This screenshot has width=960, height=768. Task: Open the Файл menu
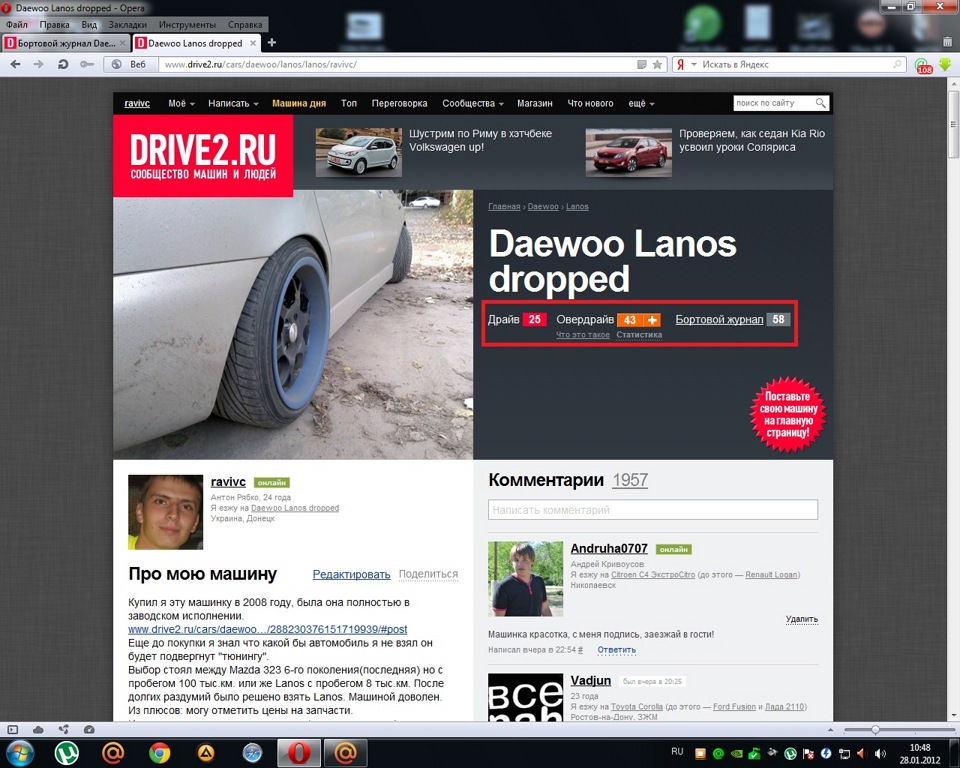pos(17,24)
